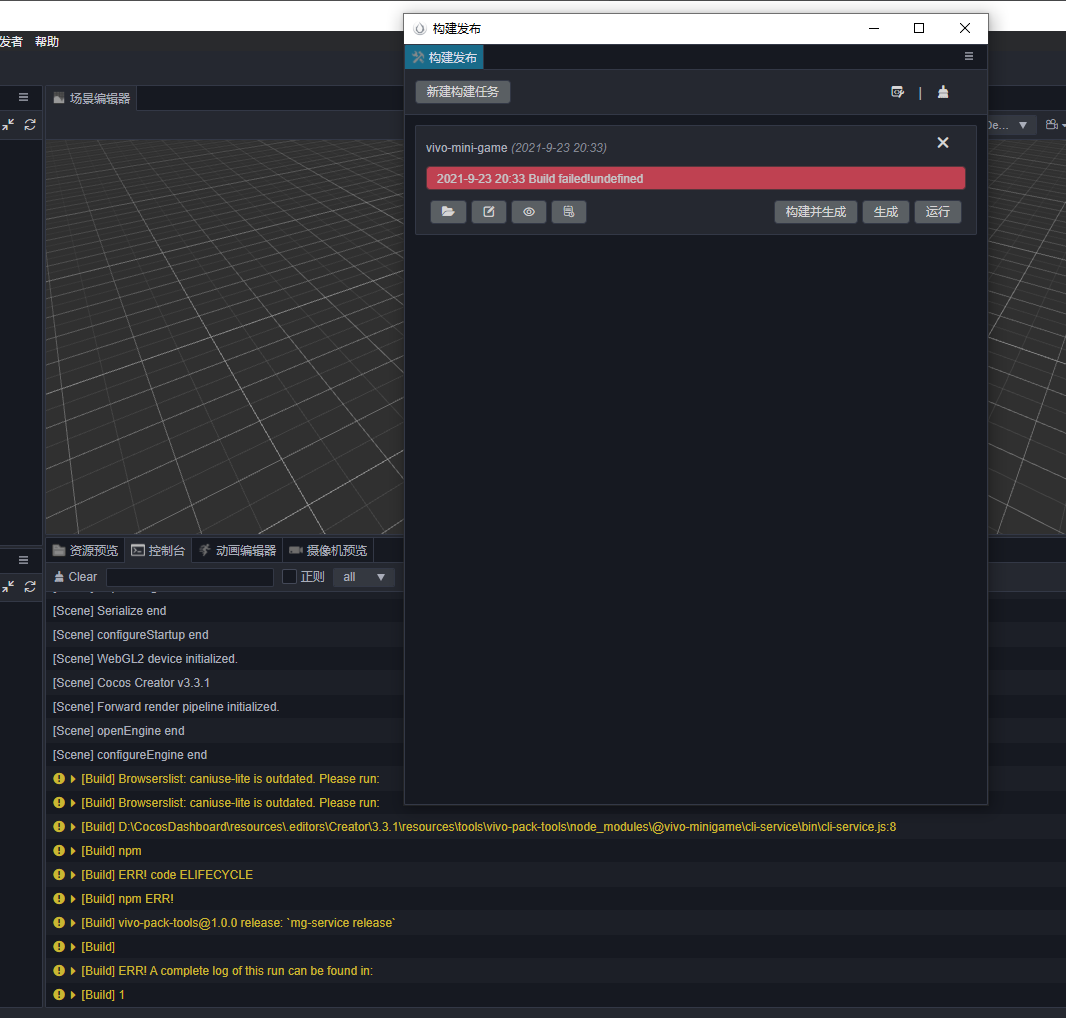
Task: Expand '[Build] npm' log entry
Action: tap(73, 851)
